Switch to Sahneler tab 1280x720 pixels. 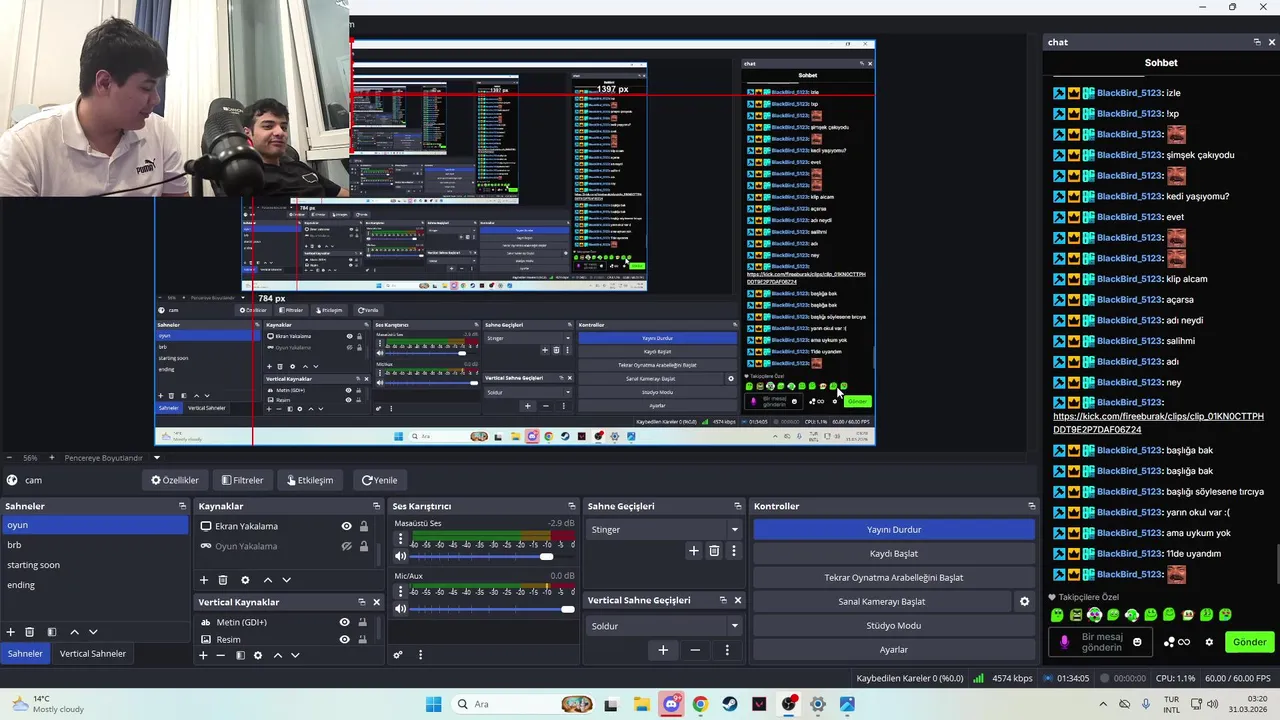[x=25, y=653]
